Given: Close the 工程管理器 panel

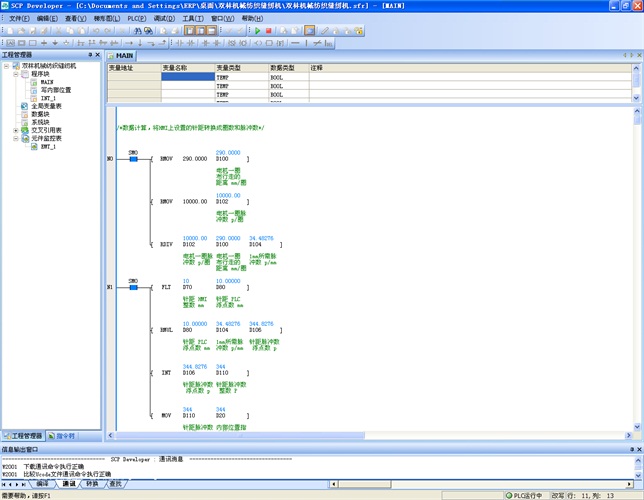Looking at the screenshot, I should 99,55.
